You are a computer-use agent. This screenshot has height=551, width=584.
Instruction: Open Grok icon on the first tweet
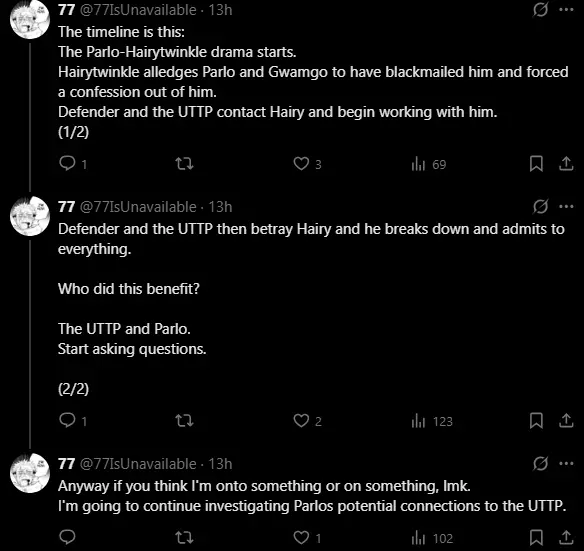point(540,9)
